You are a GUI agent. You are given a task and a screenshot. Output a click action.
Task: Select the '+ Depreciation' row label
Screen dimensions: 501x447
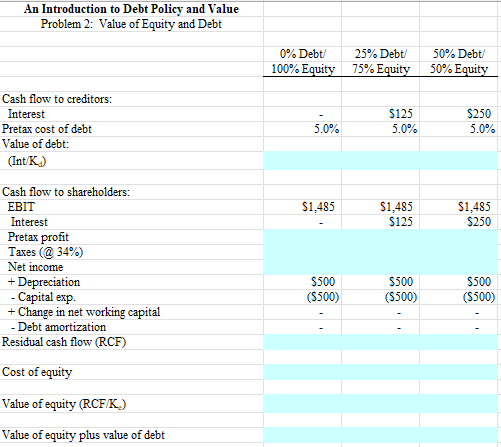pos(44,282)
